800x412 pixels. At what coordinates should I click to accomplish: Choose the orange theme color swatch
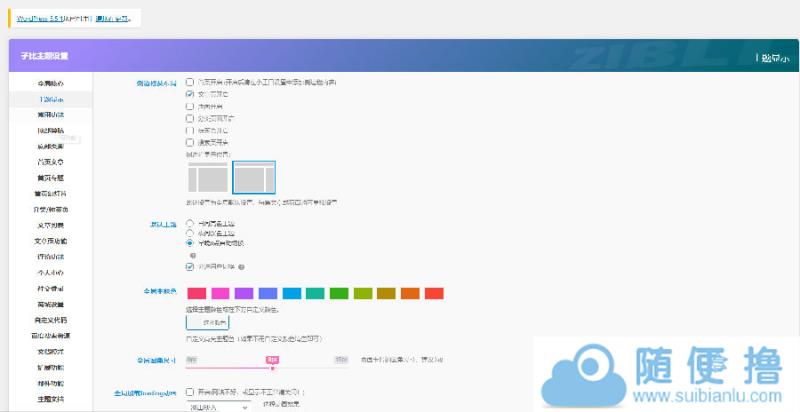click(x=410, y=293)
